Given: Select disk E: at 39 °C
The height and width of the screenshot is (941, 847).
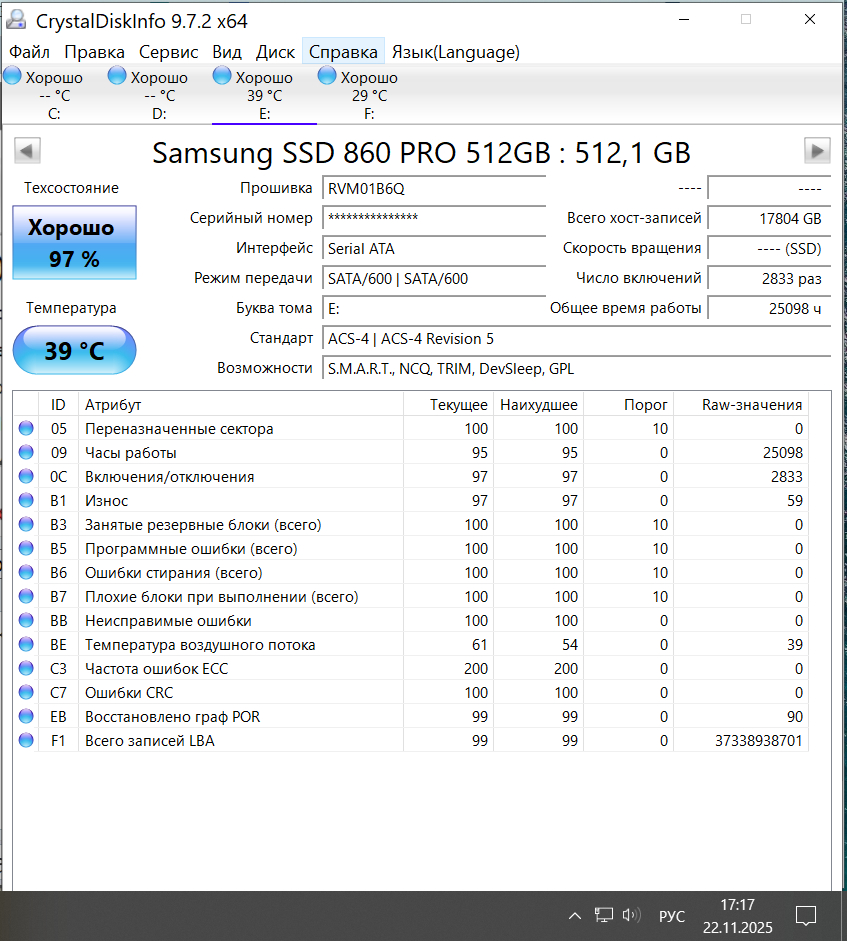Looking at the screenshot, I should click(x=264, y=94).
